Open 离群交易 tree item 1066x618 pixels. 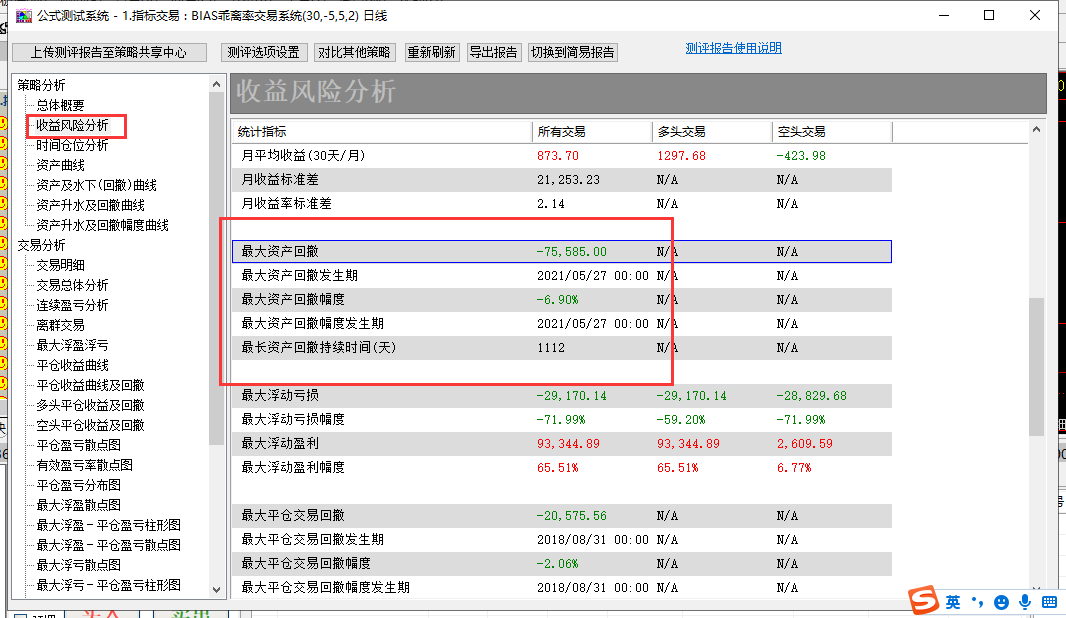pos(61,325)
